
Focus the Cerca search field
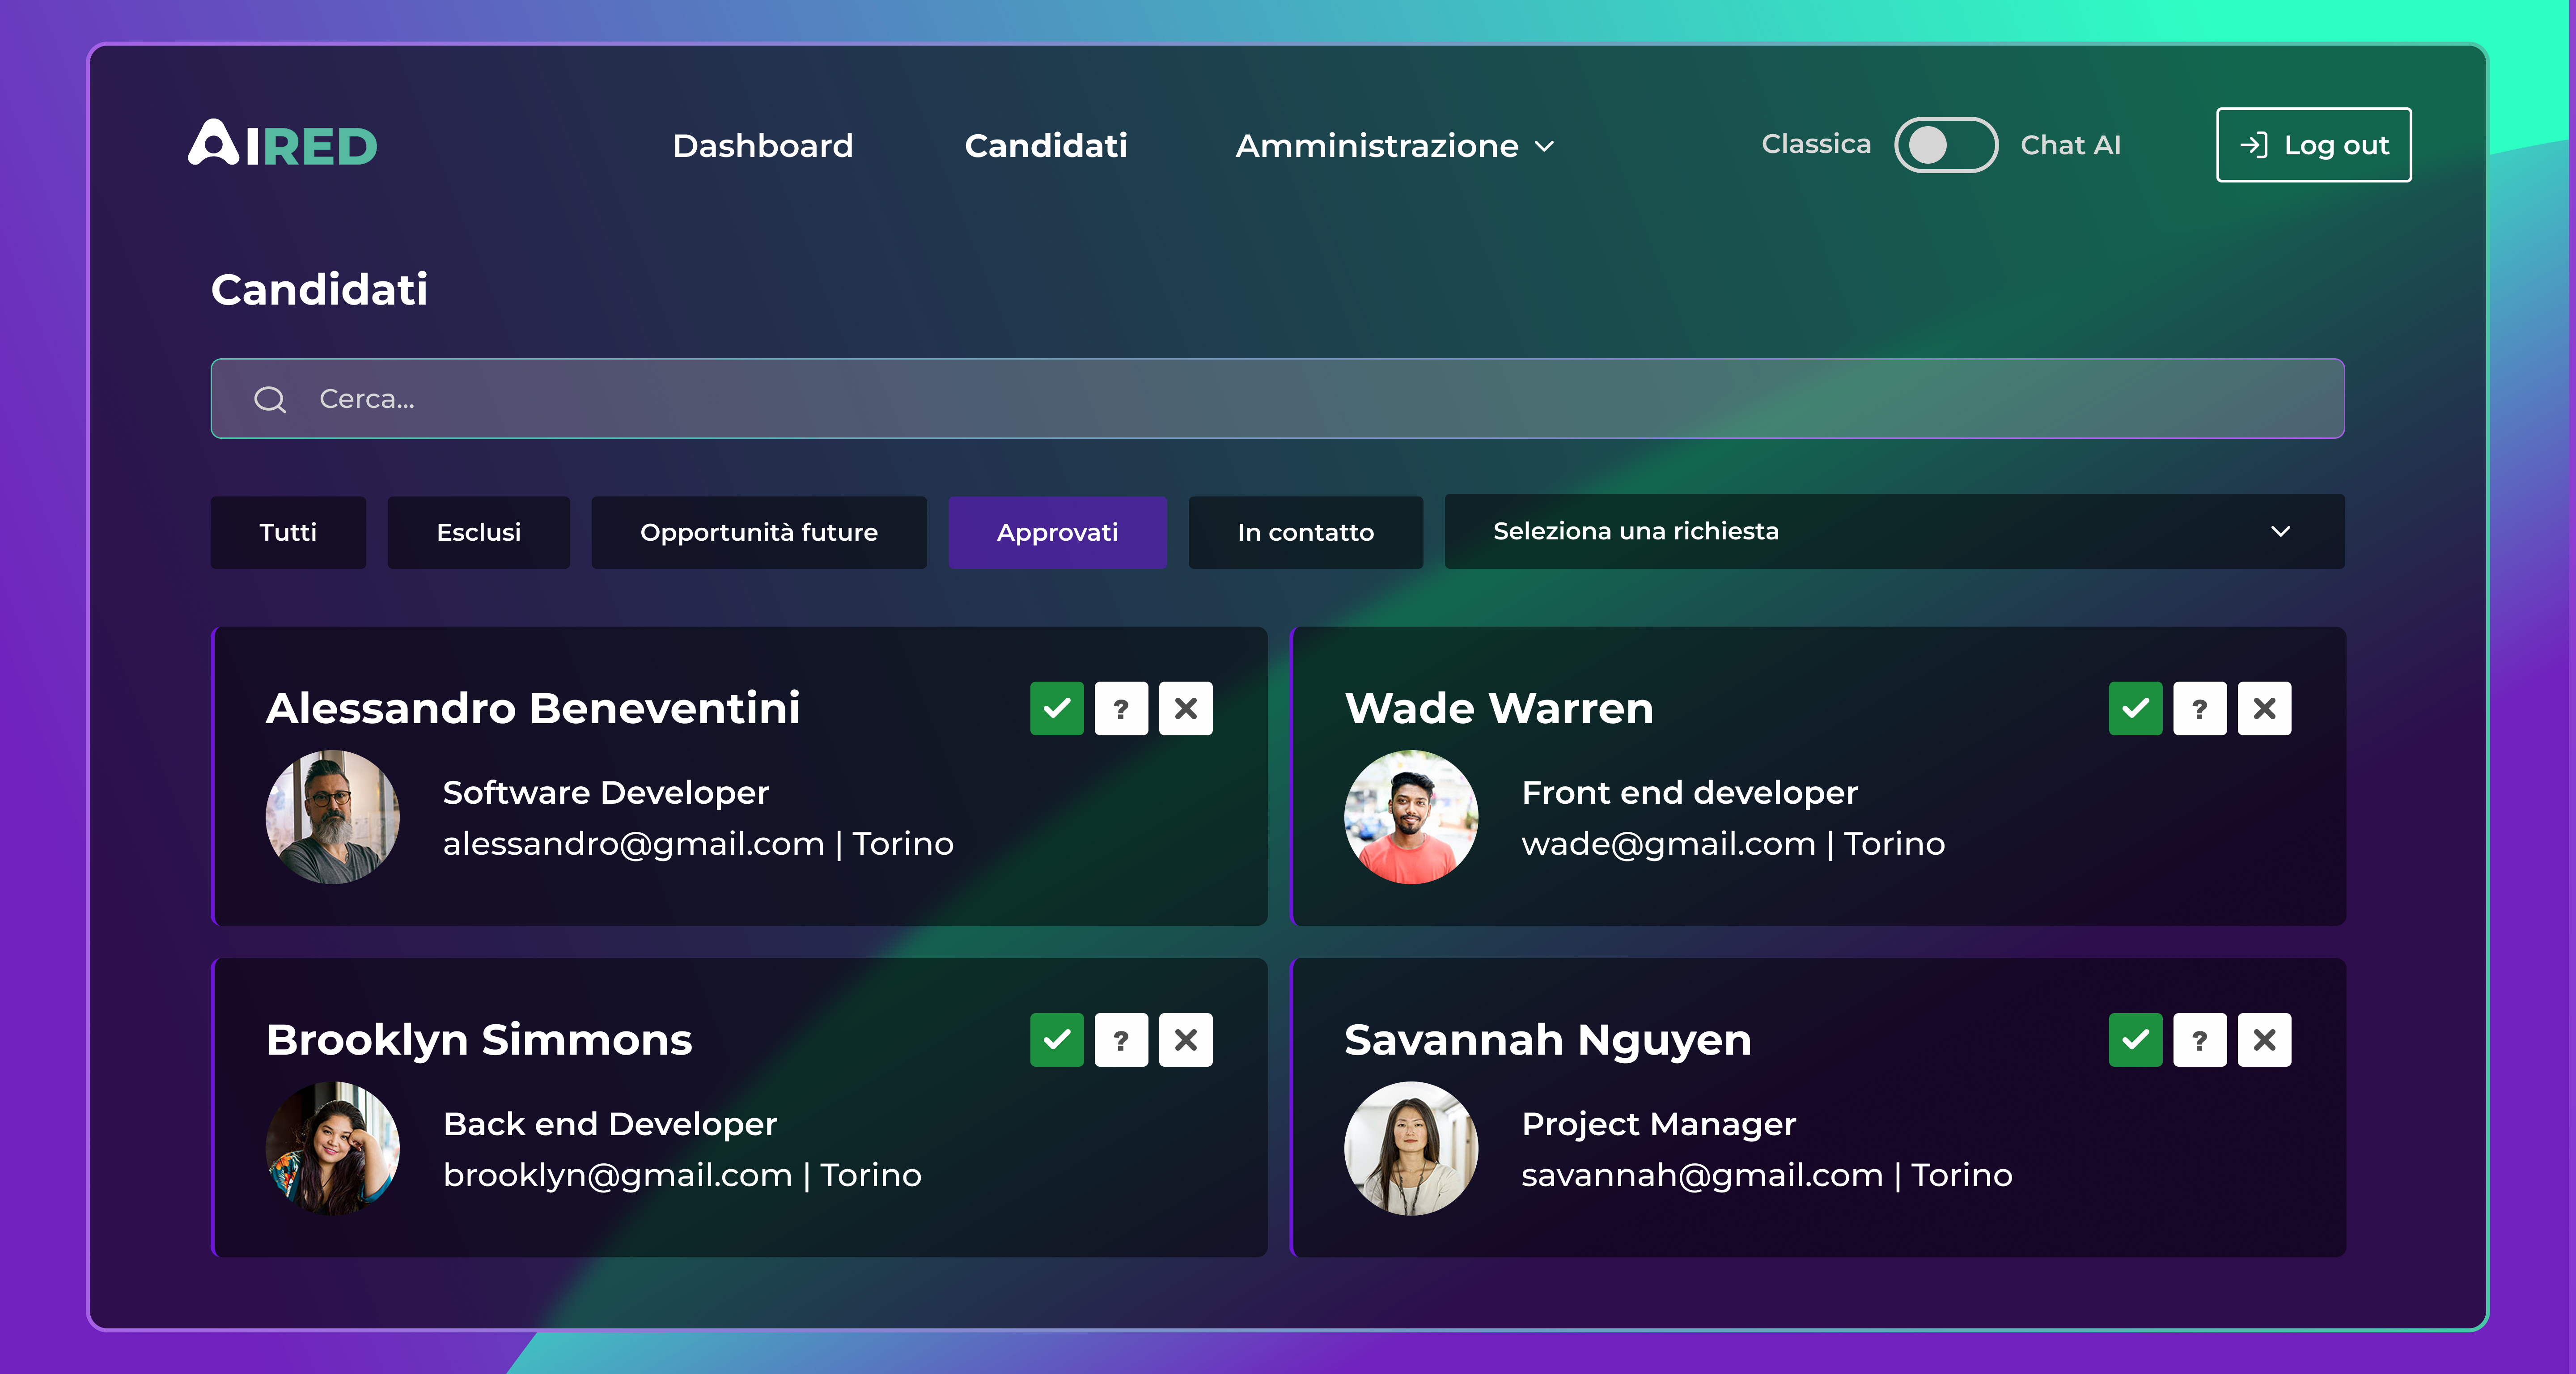coord(1278,398)
